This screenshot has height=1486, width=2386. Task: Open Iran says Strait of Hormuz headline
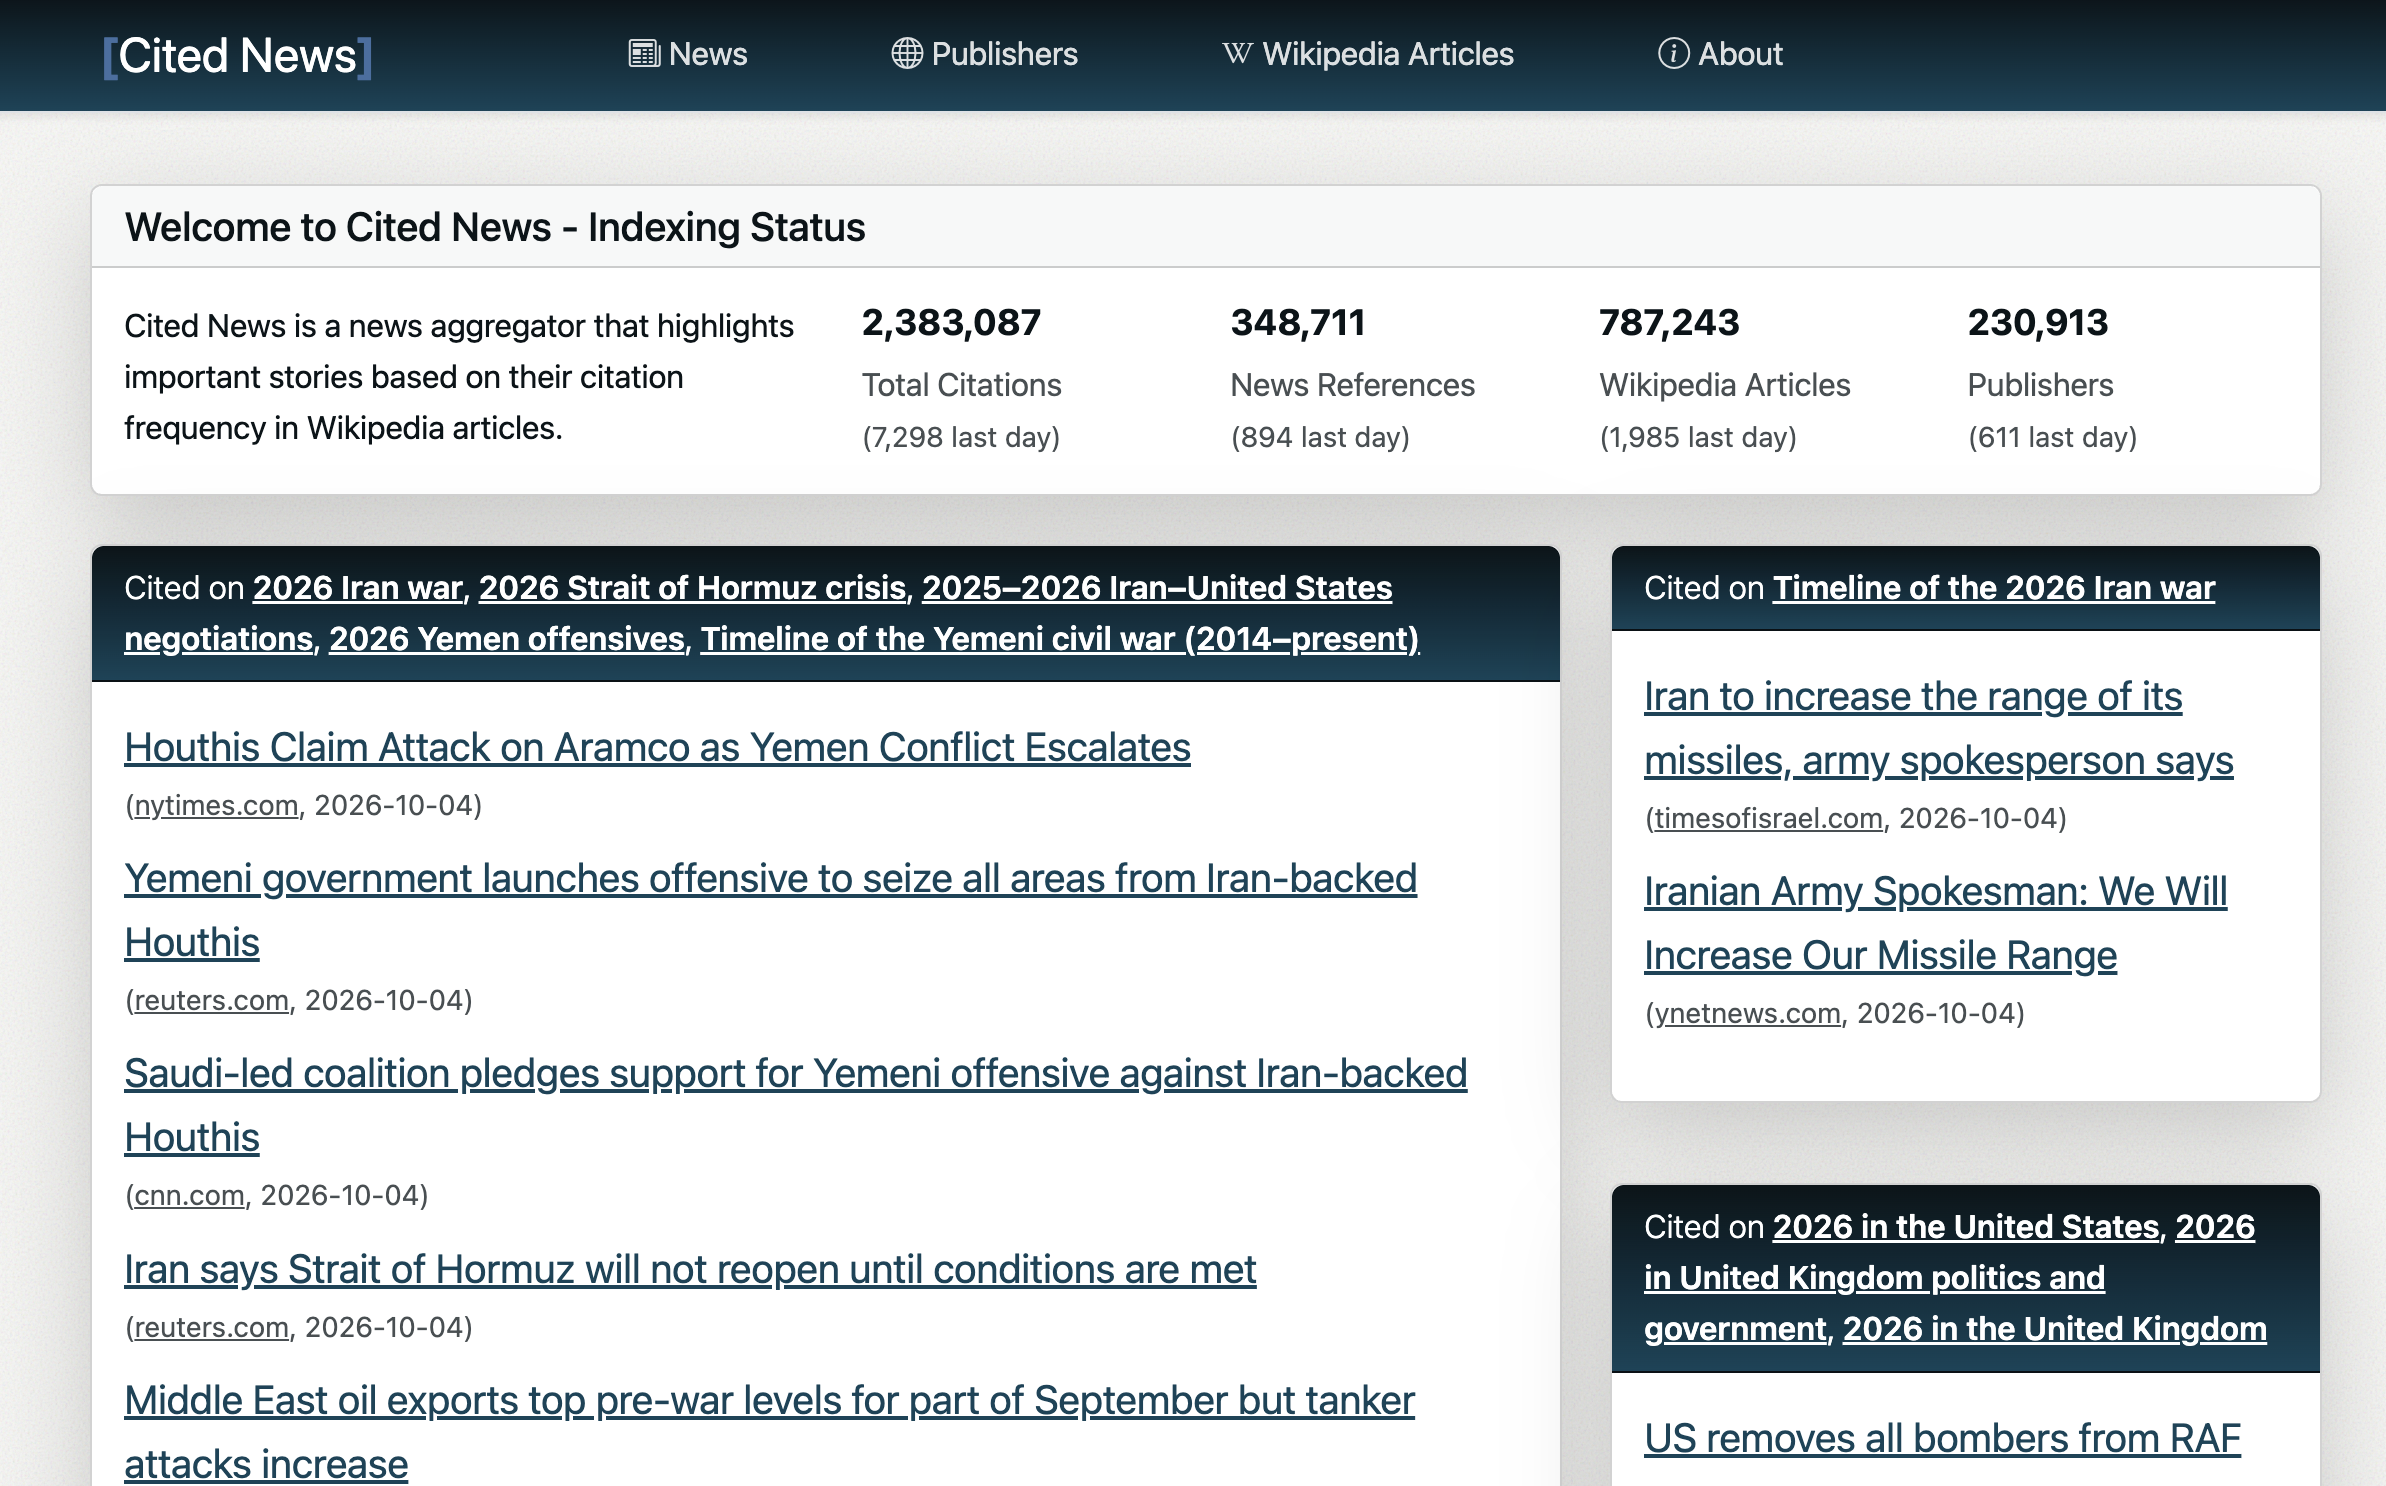[x=690, y=1270]
